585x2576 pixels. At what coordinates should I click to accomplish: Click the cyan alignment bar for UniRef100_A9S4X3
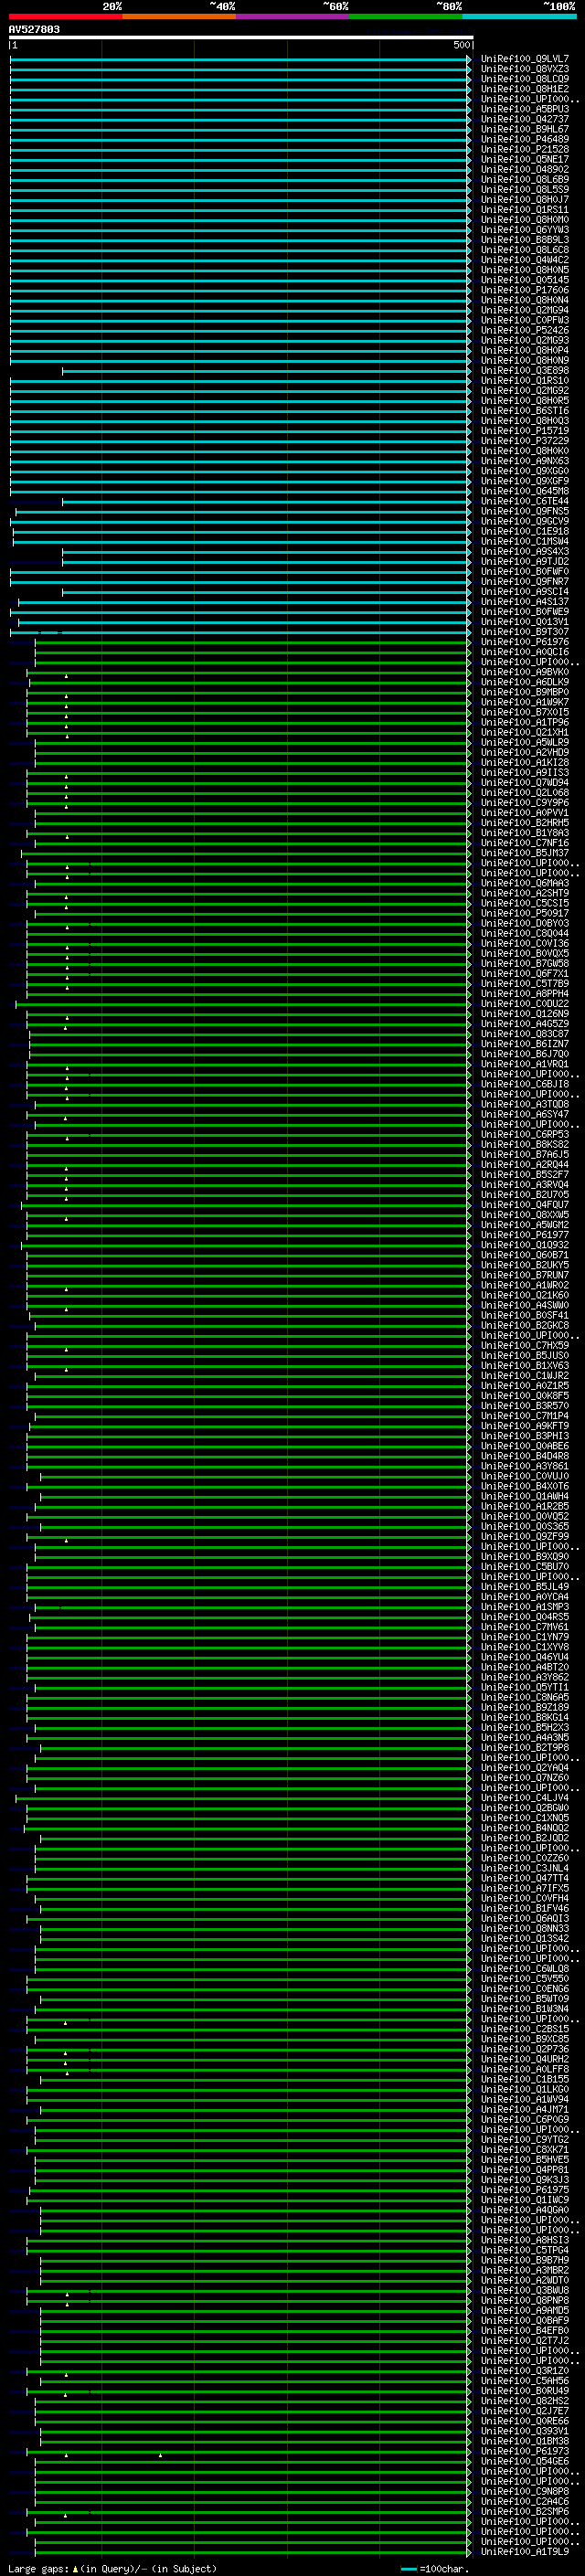[266, 552]
